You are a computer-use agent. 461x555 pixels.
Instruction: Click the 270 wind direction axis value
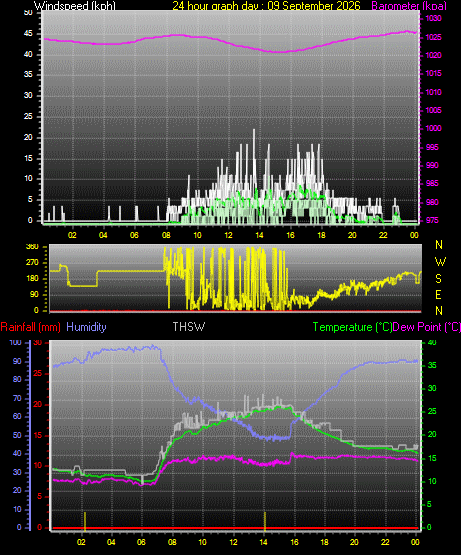pos(32,262)
